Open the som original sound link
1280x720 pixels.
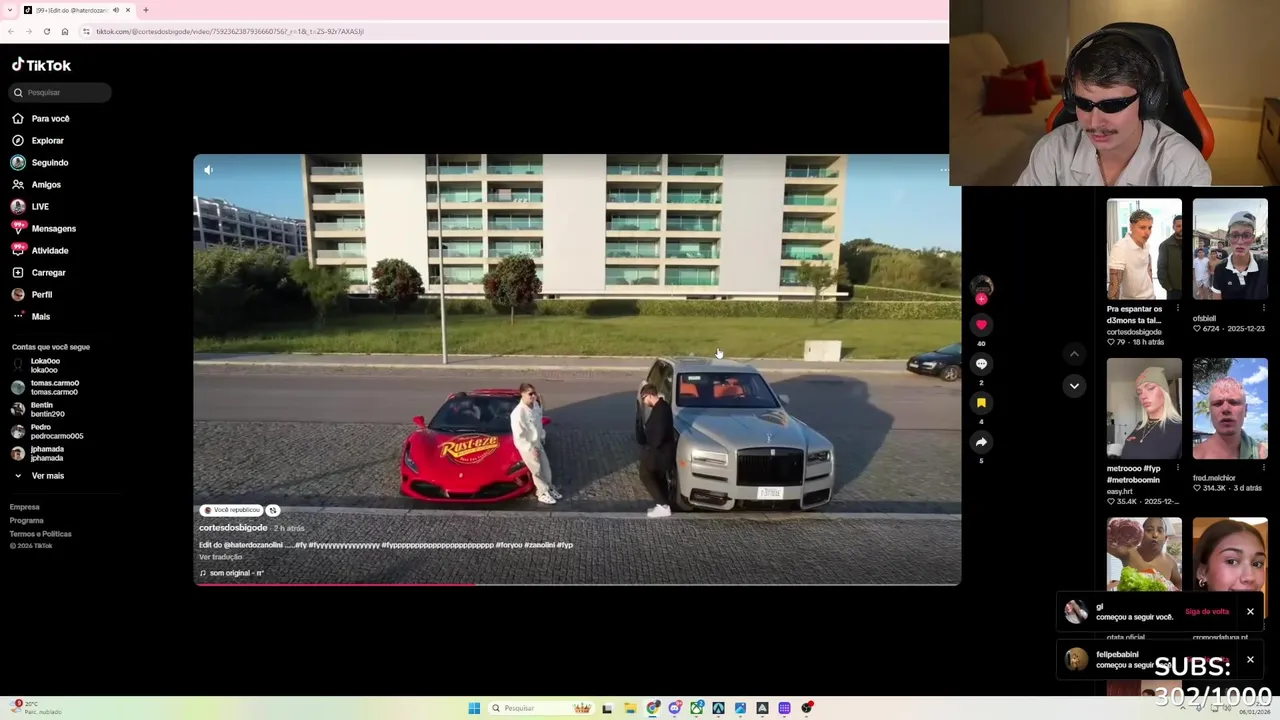coord(231,573)
